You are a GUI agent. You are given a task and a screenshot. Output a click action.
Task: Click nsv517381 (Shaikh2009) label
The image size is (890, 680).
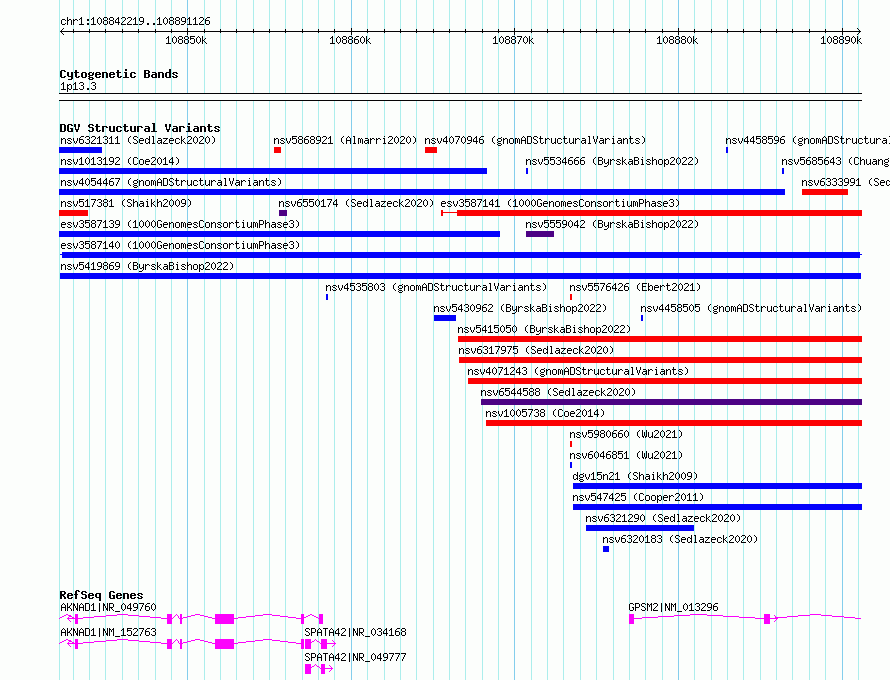pyautogui.click(x=126, y=203)
